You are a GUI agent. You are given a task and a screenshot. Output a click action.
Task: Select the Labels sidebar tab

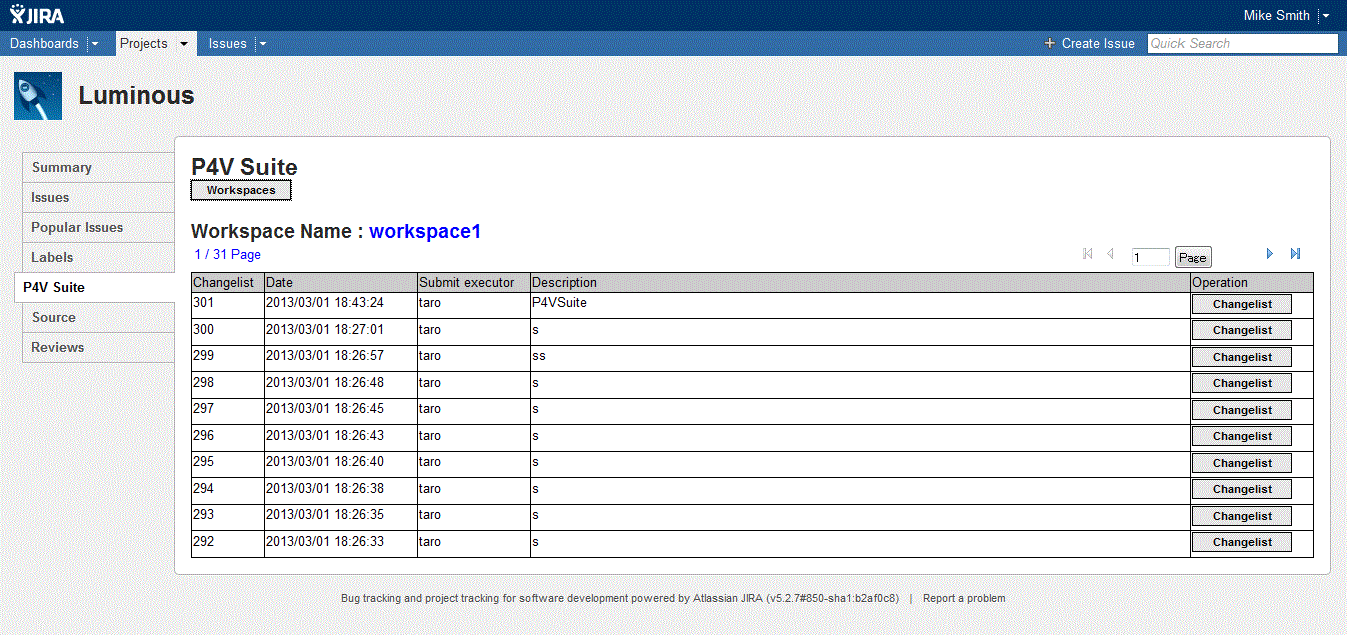[x=98, y=257]
